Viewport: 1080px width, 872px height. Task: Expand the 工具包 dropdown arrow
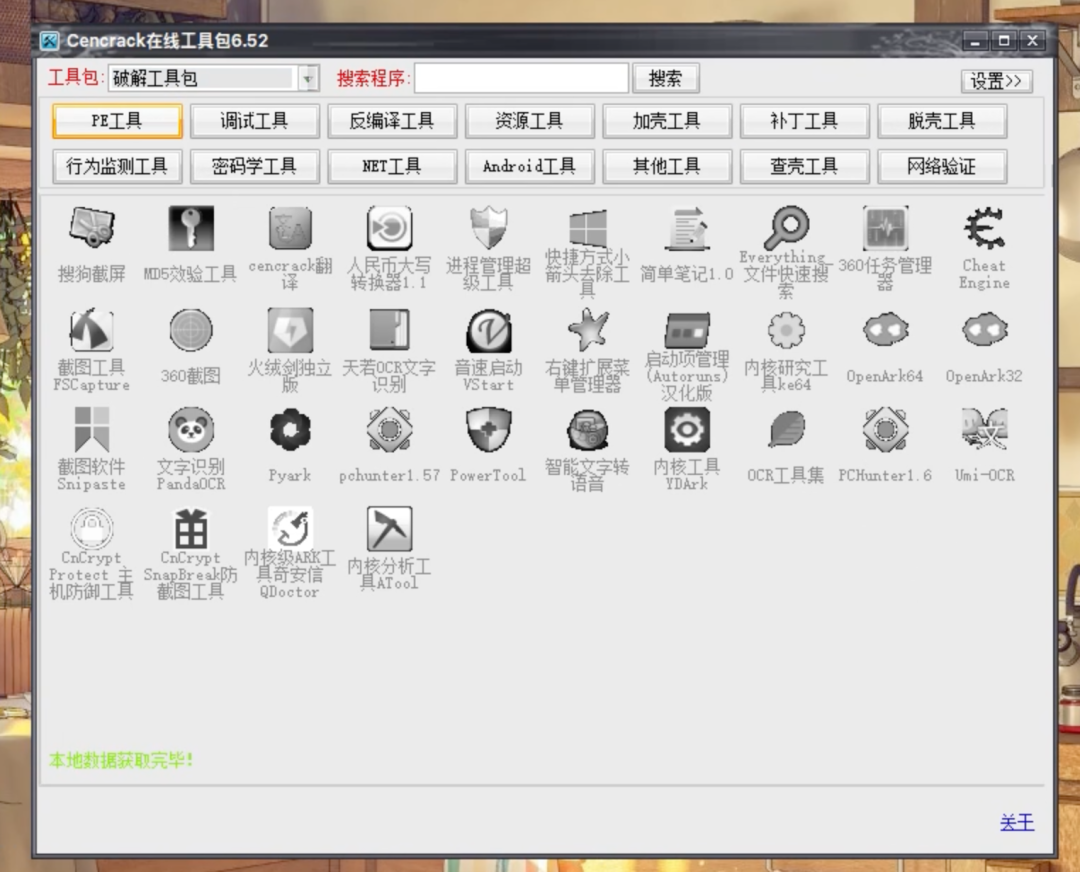(x=308, y=78)
